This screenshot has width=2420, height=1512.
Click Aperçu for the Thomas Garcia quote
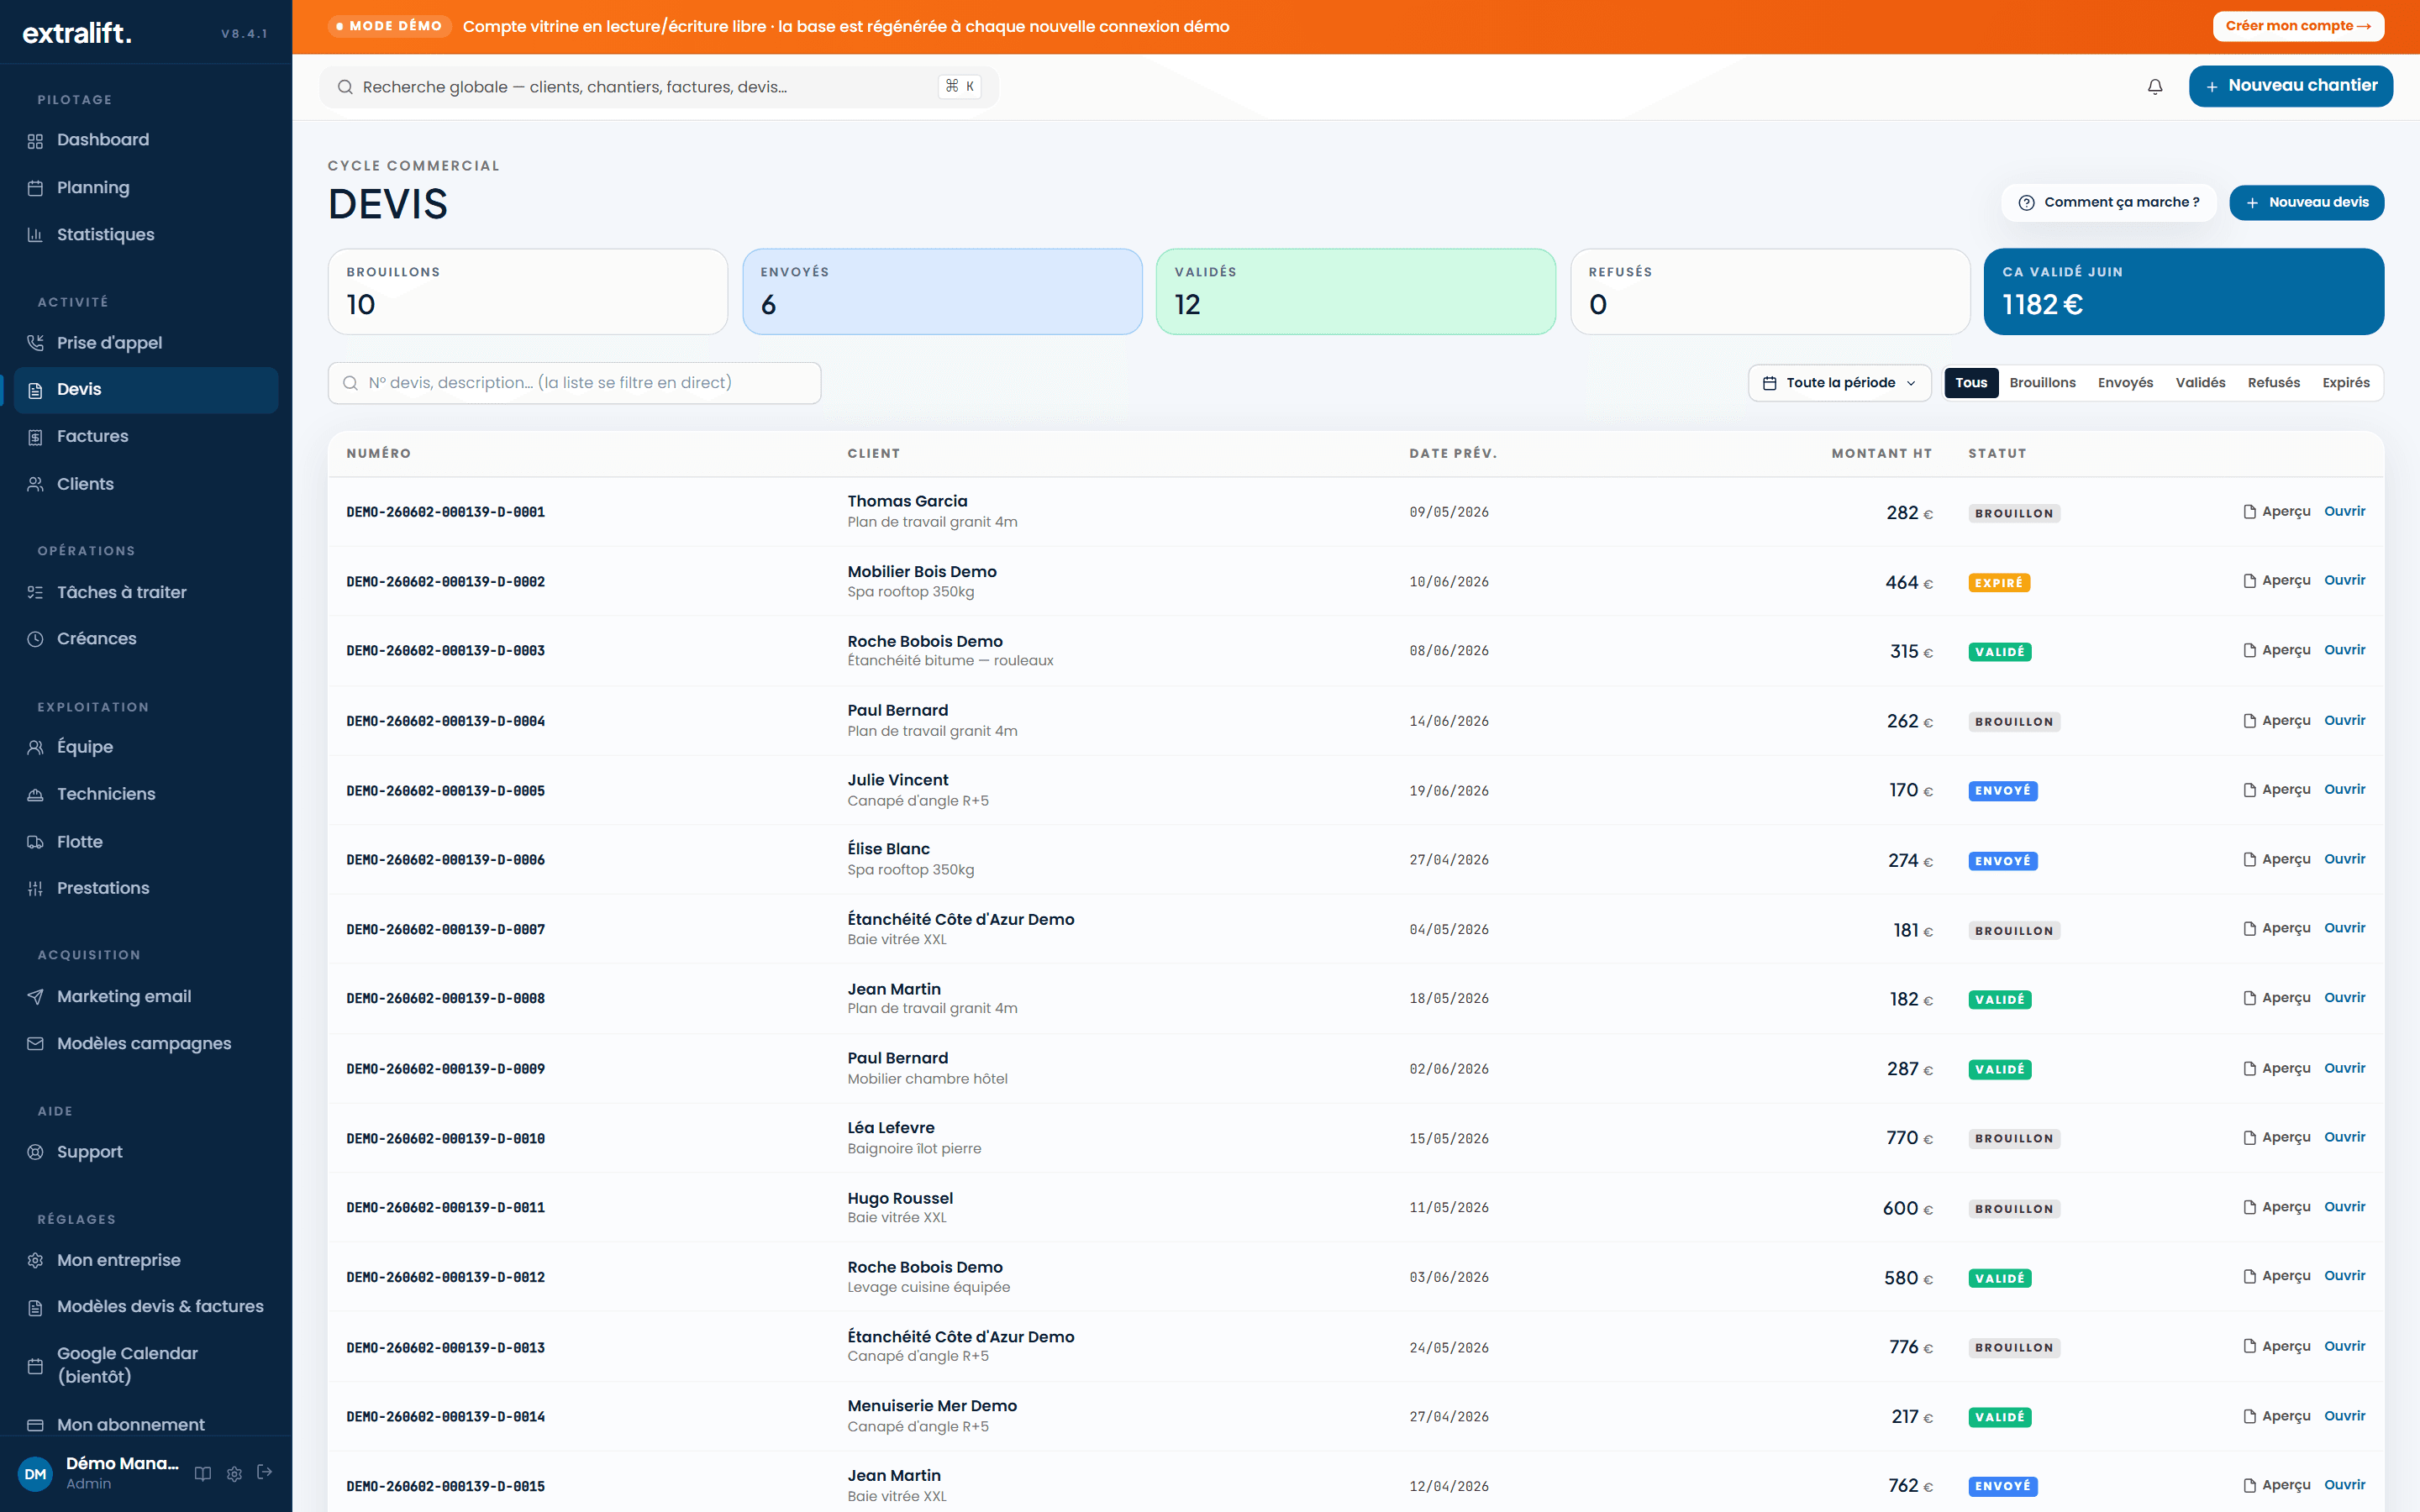click(x=2277, y=512)
